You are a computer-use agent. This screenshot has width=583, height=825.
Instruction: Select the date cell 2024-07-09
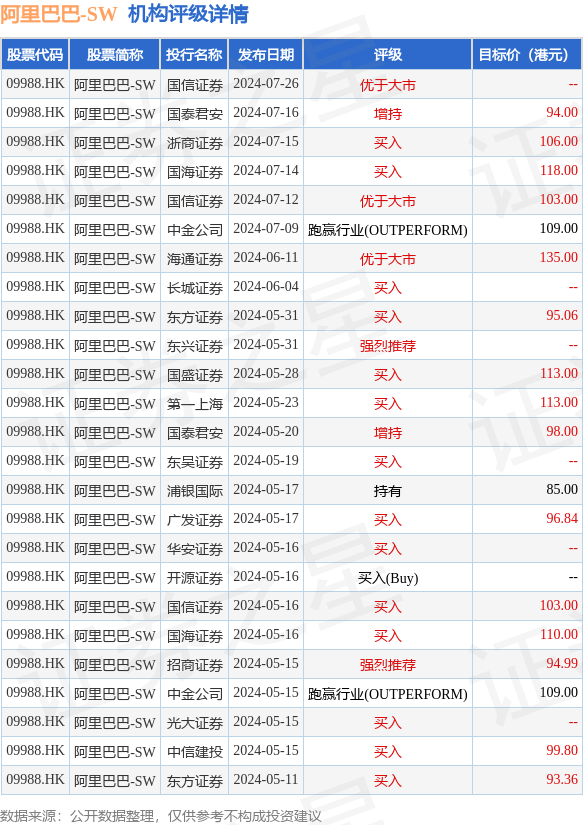[266, 228]
